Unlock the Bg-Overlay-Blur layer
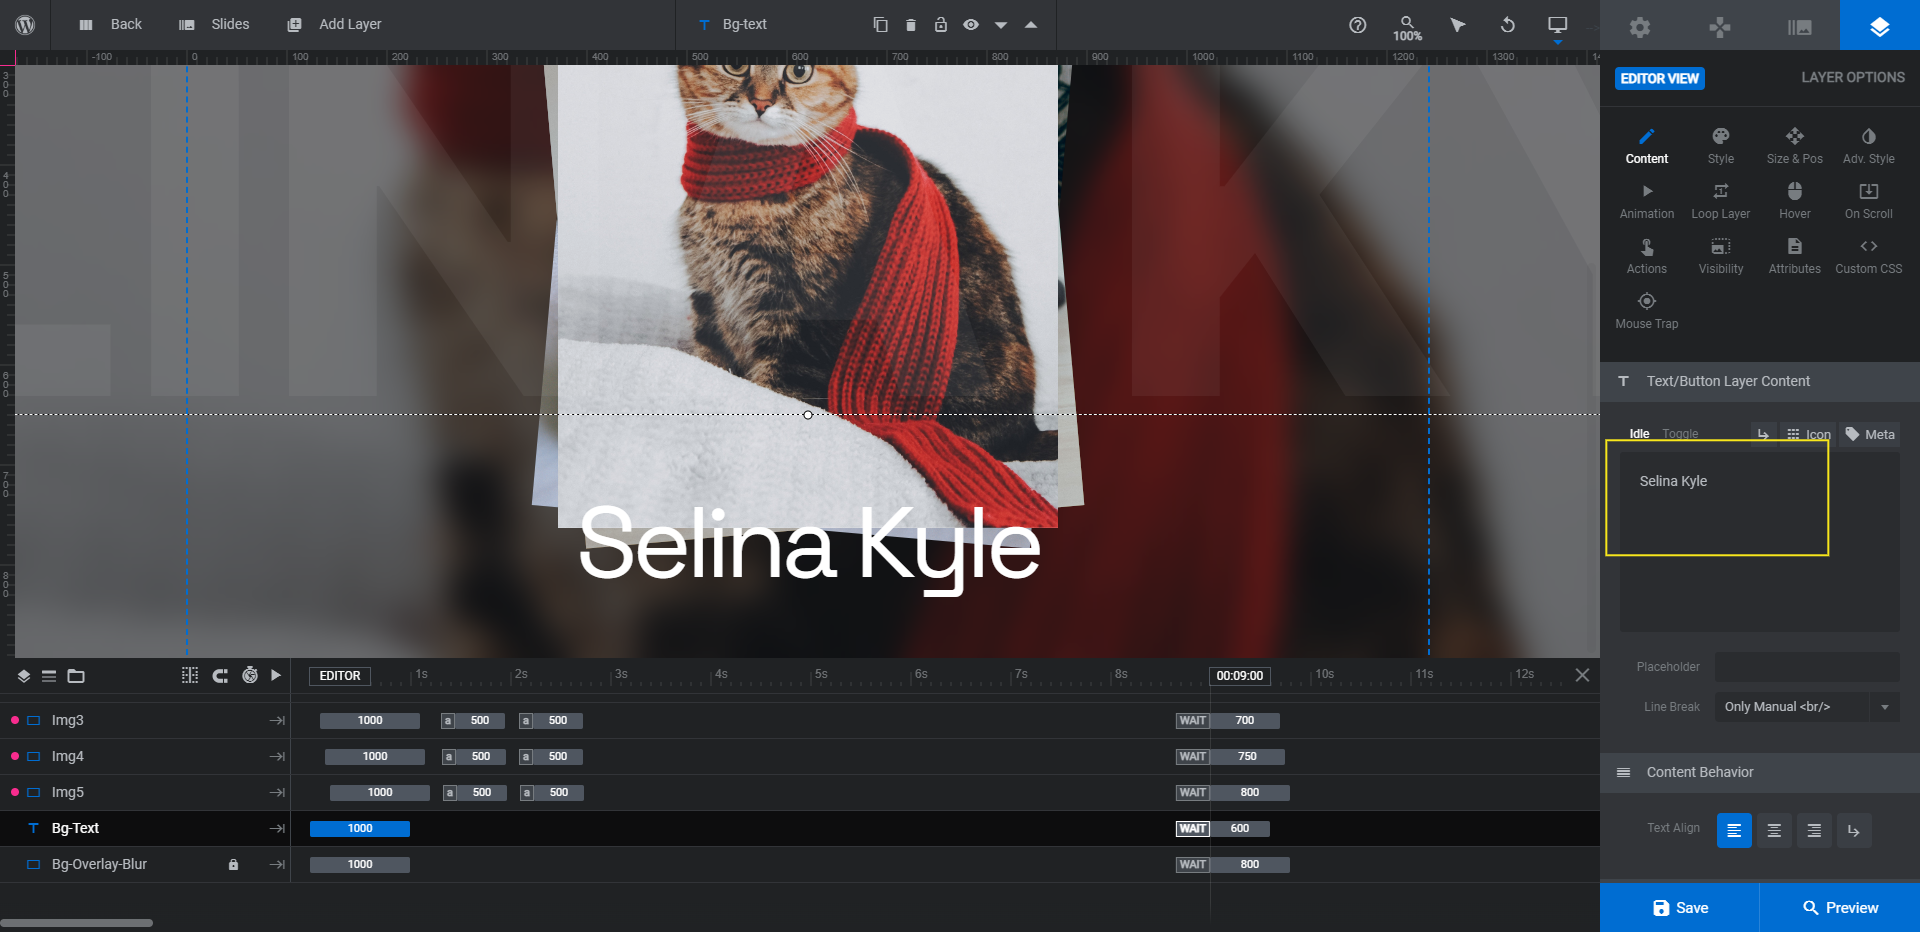The height and width of the screenshot is (932, 1920). [x=233, y=864]
